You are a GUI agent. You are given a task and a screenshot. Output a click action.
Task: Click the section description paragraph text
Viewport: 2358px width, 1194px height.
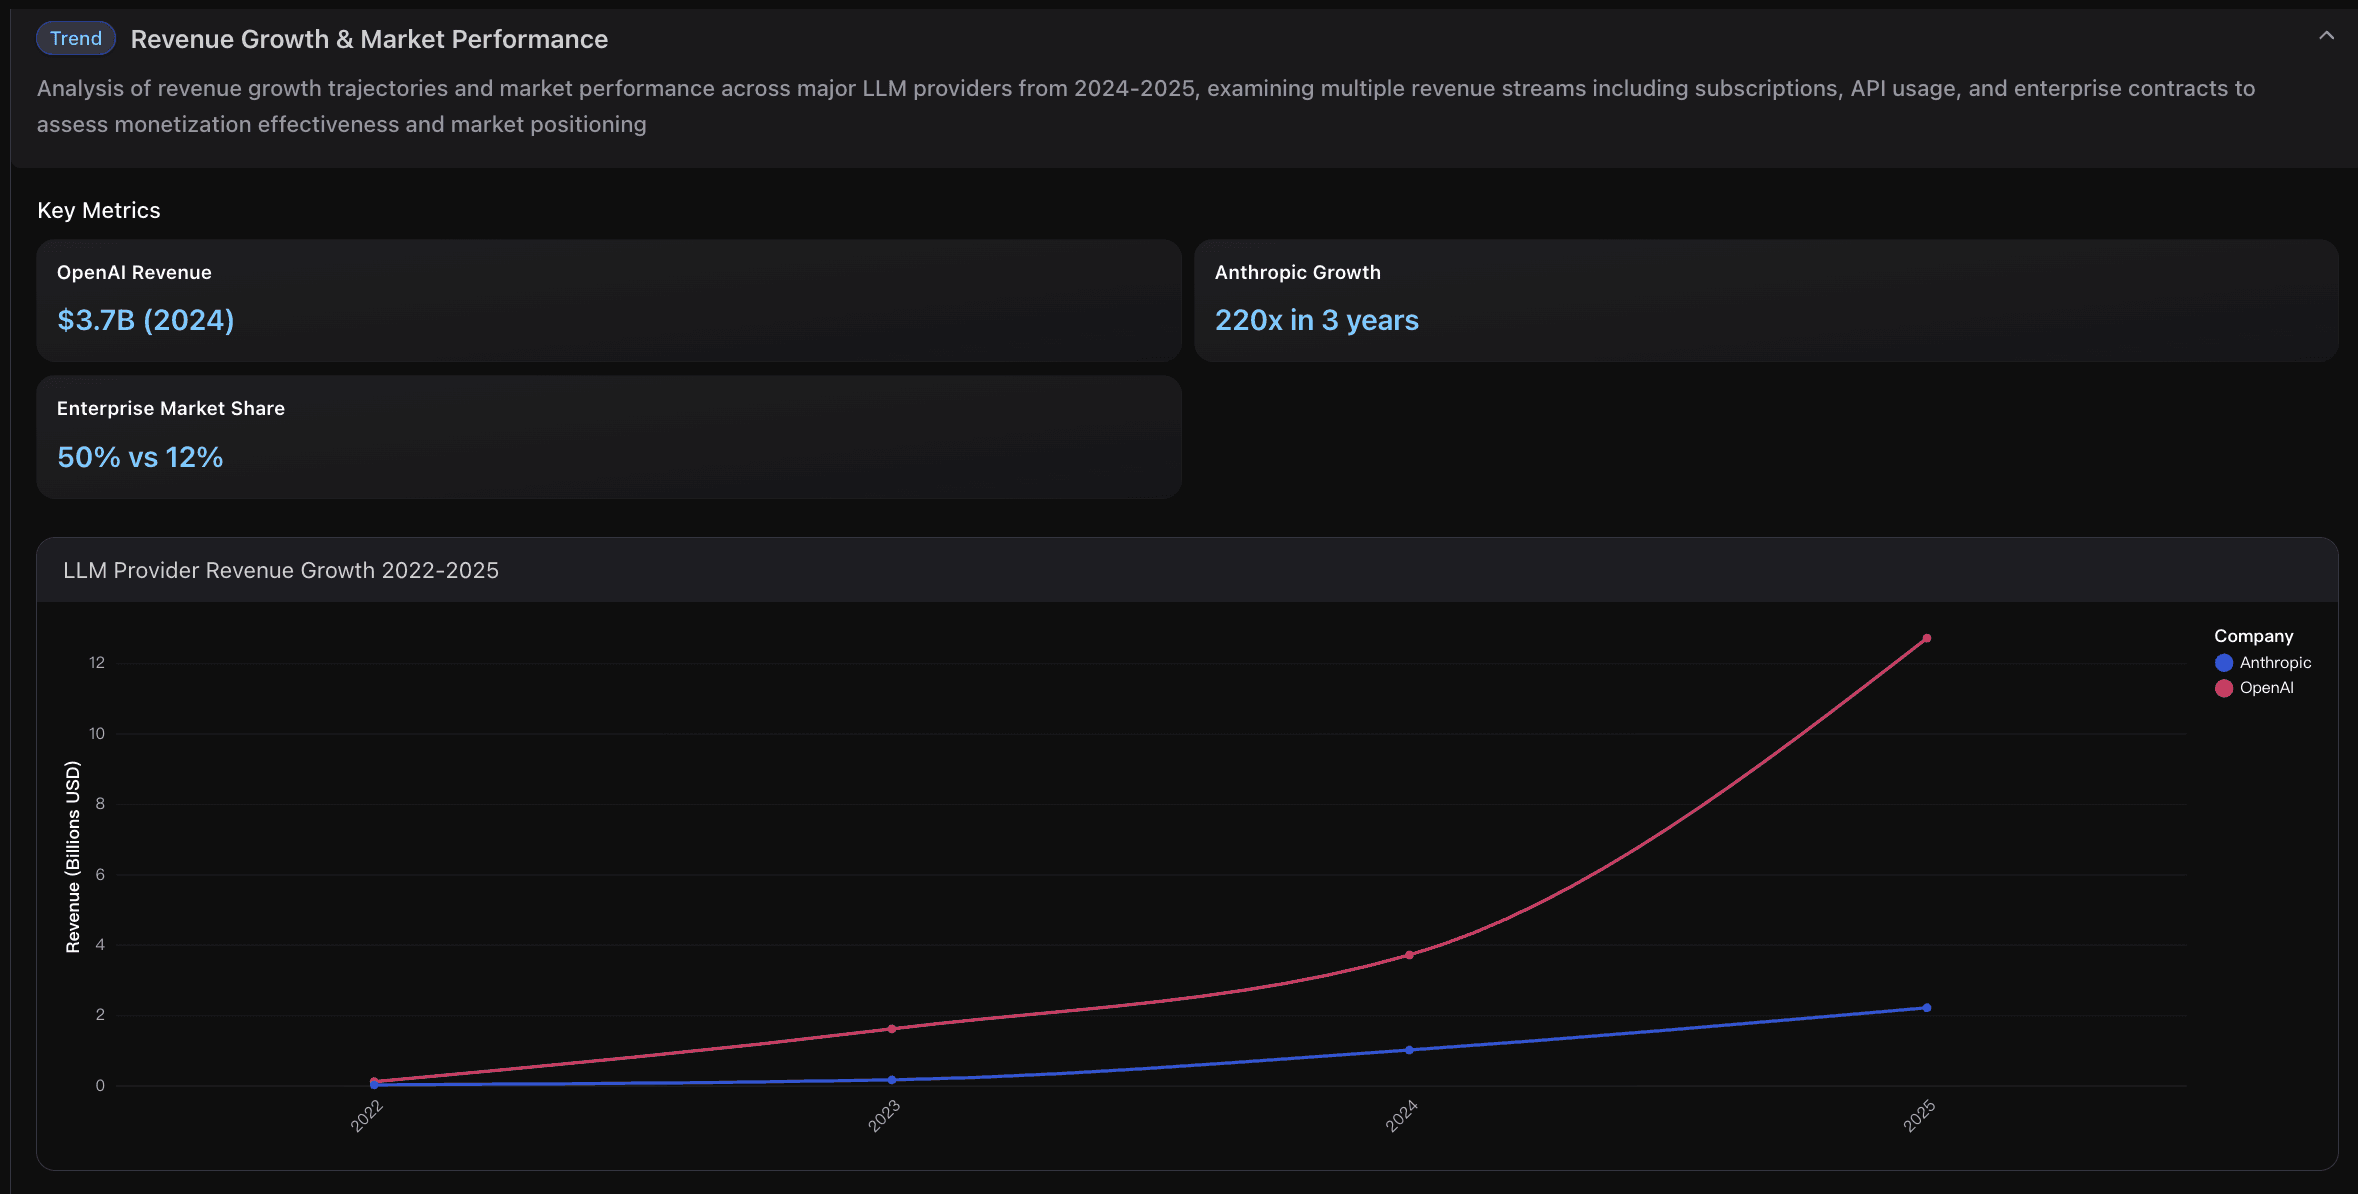coord(1146,106)
